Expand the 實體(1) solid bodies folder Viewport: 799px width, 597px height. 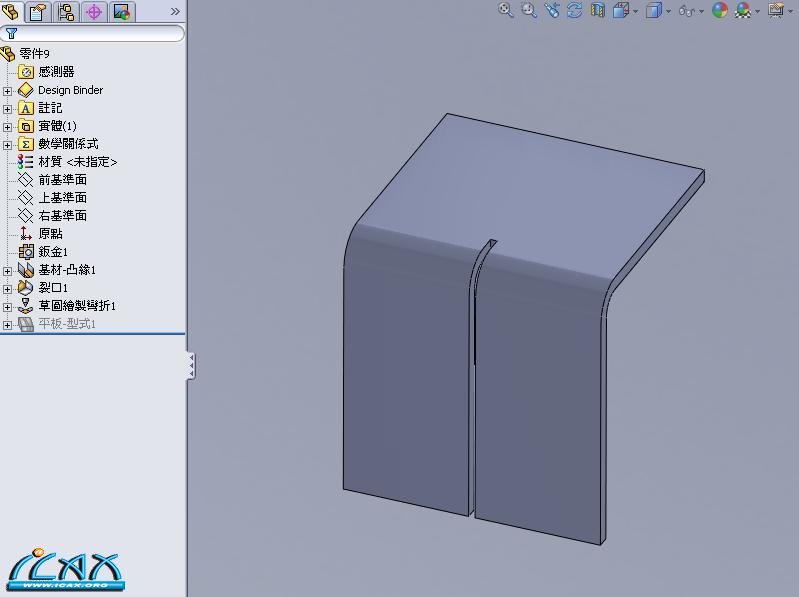coord(7,127)
